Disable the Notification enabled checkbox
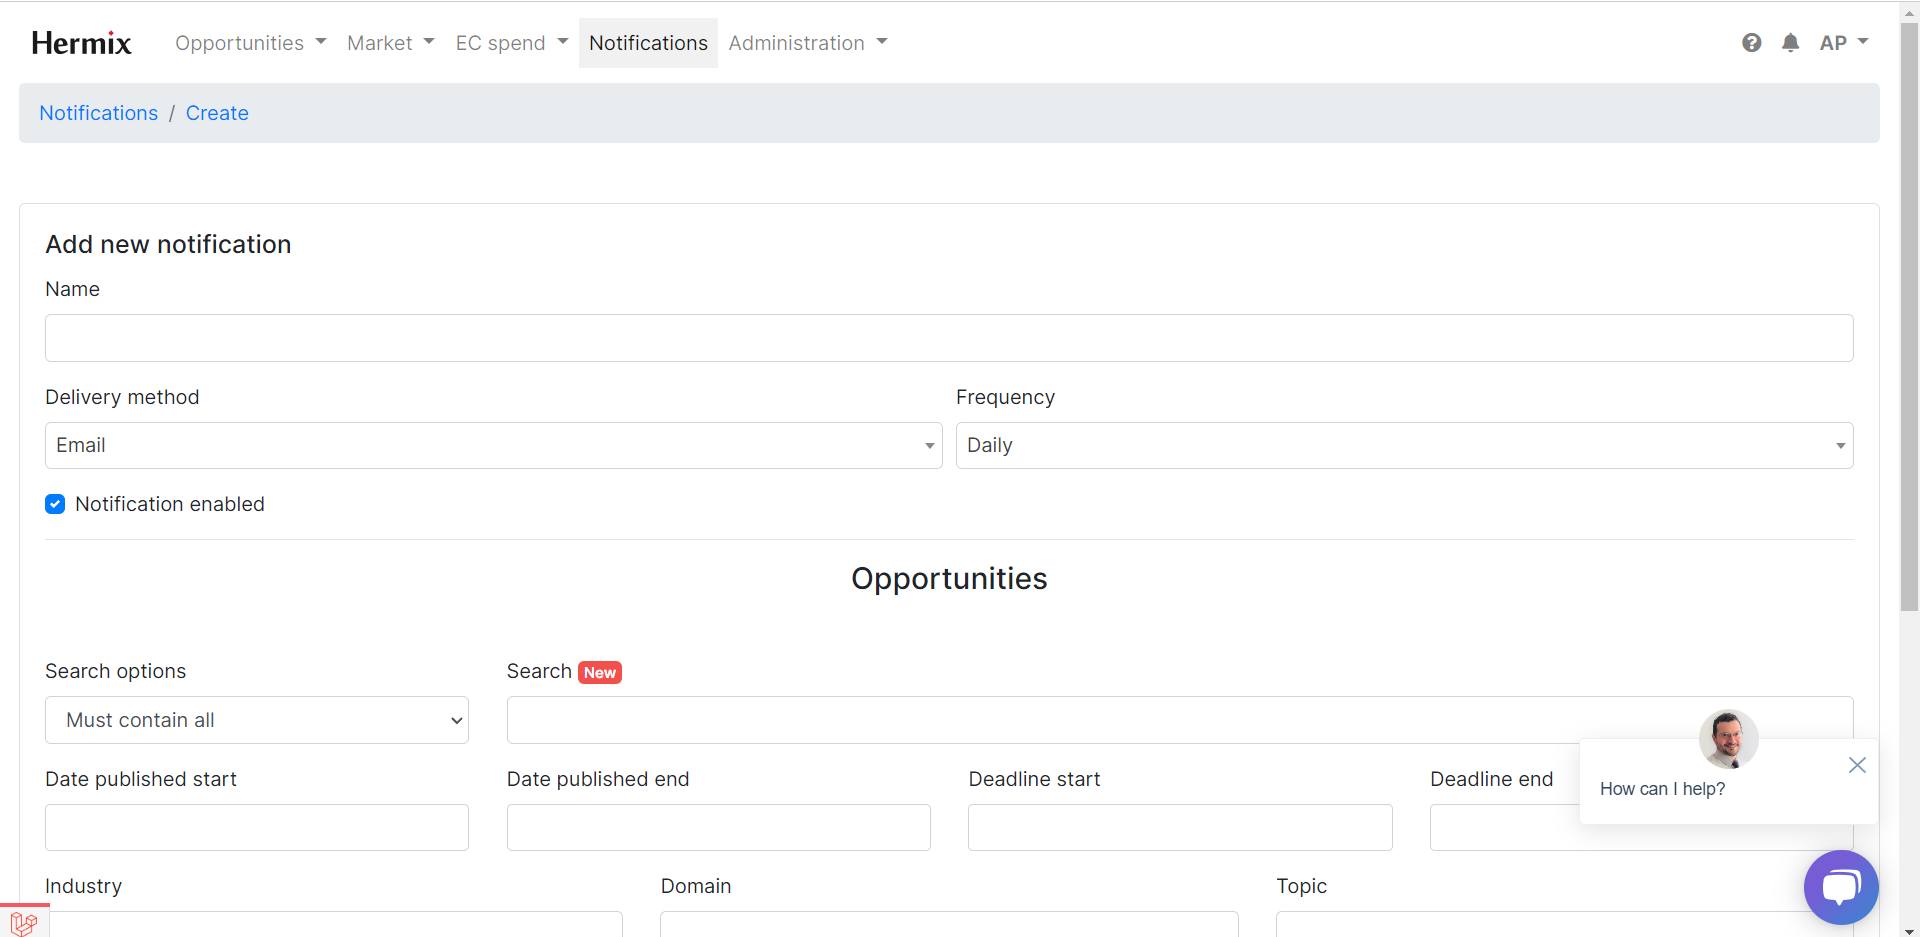 click(55, 504)
